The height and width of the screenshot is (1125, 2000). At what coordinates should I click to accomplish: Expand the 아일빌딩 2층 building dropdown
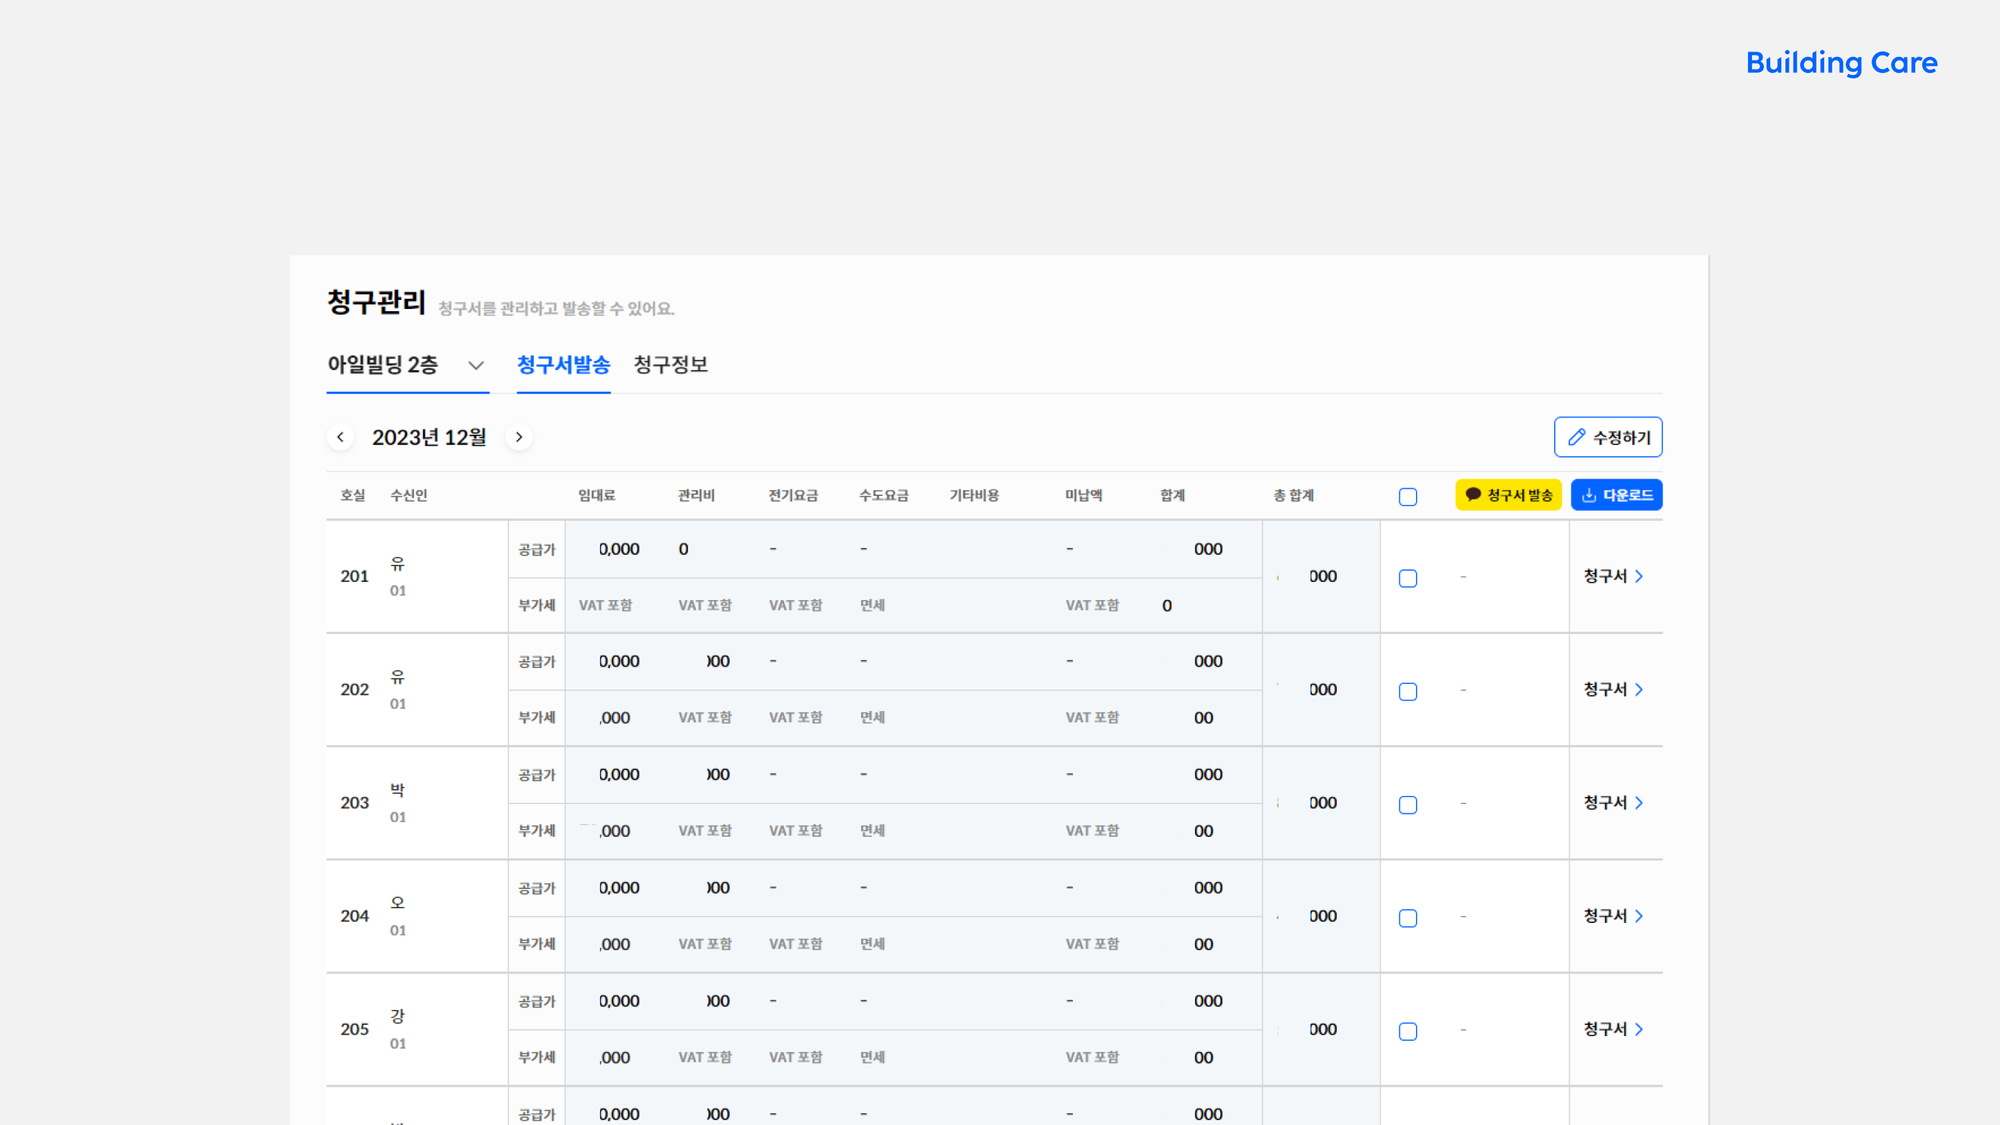click(x=476, y=365)
